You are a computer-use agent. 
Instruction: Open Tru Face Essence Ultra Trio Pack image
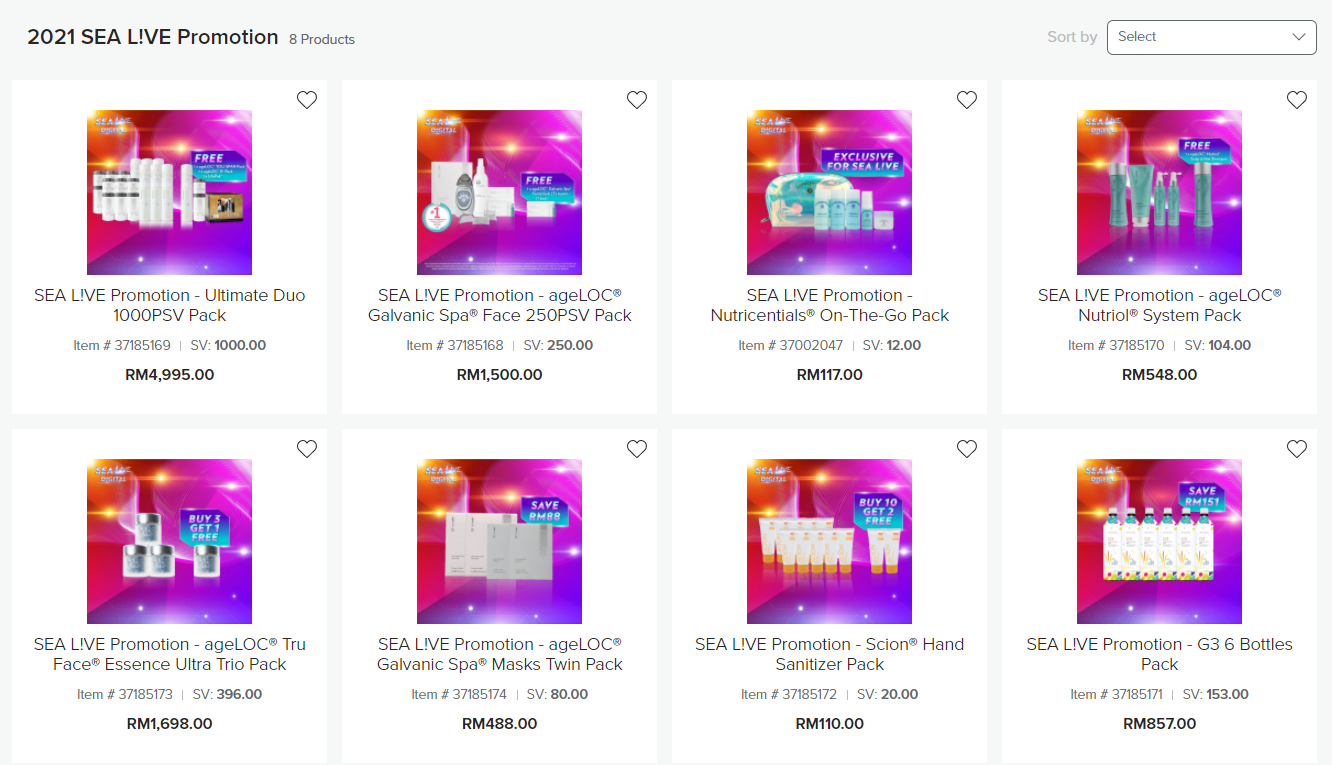pyautogui.click(x=169, y=541)
